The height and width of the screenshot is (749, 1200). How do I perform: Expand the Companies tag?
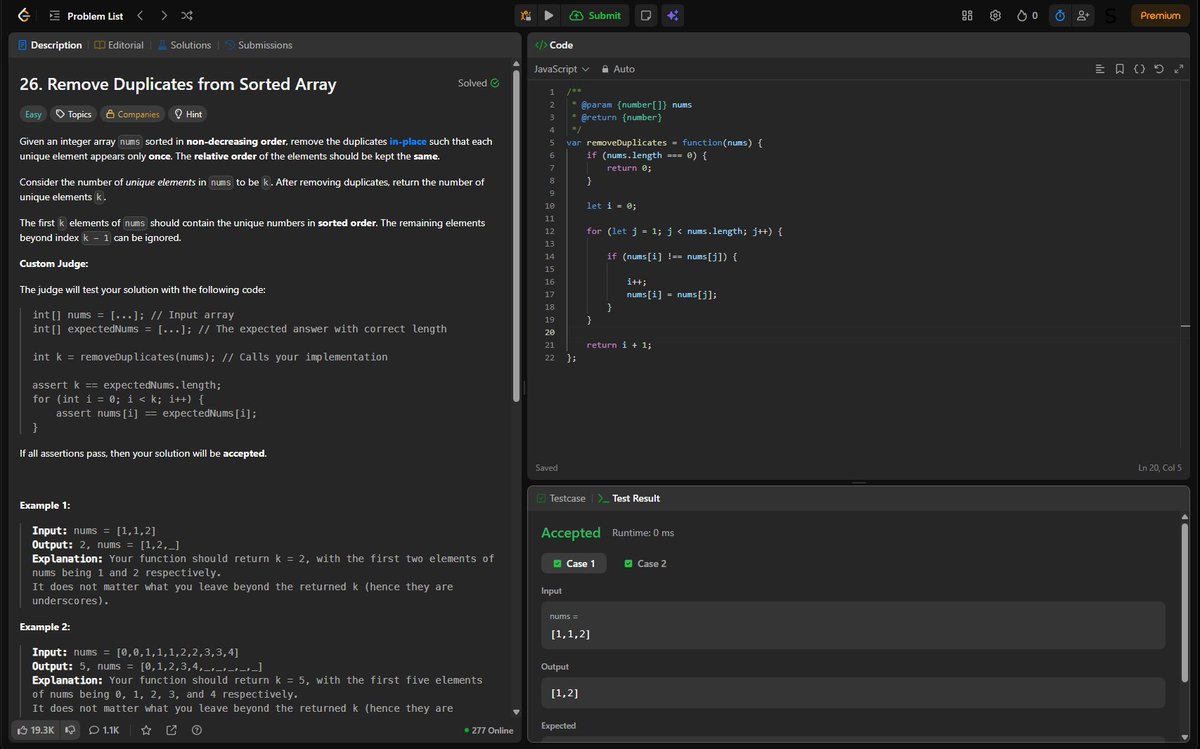pos(133,114)
